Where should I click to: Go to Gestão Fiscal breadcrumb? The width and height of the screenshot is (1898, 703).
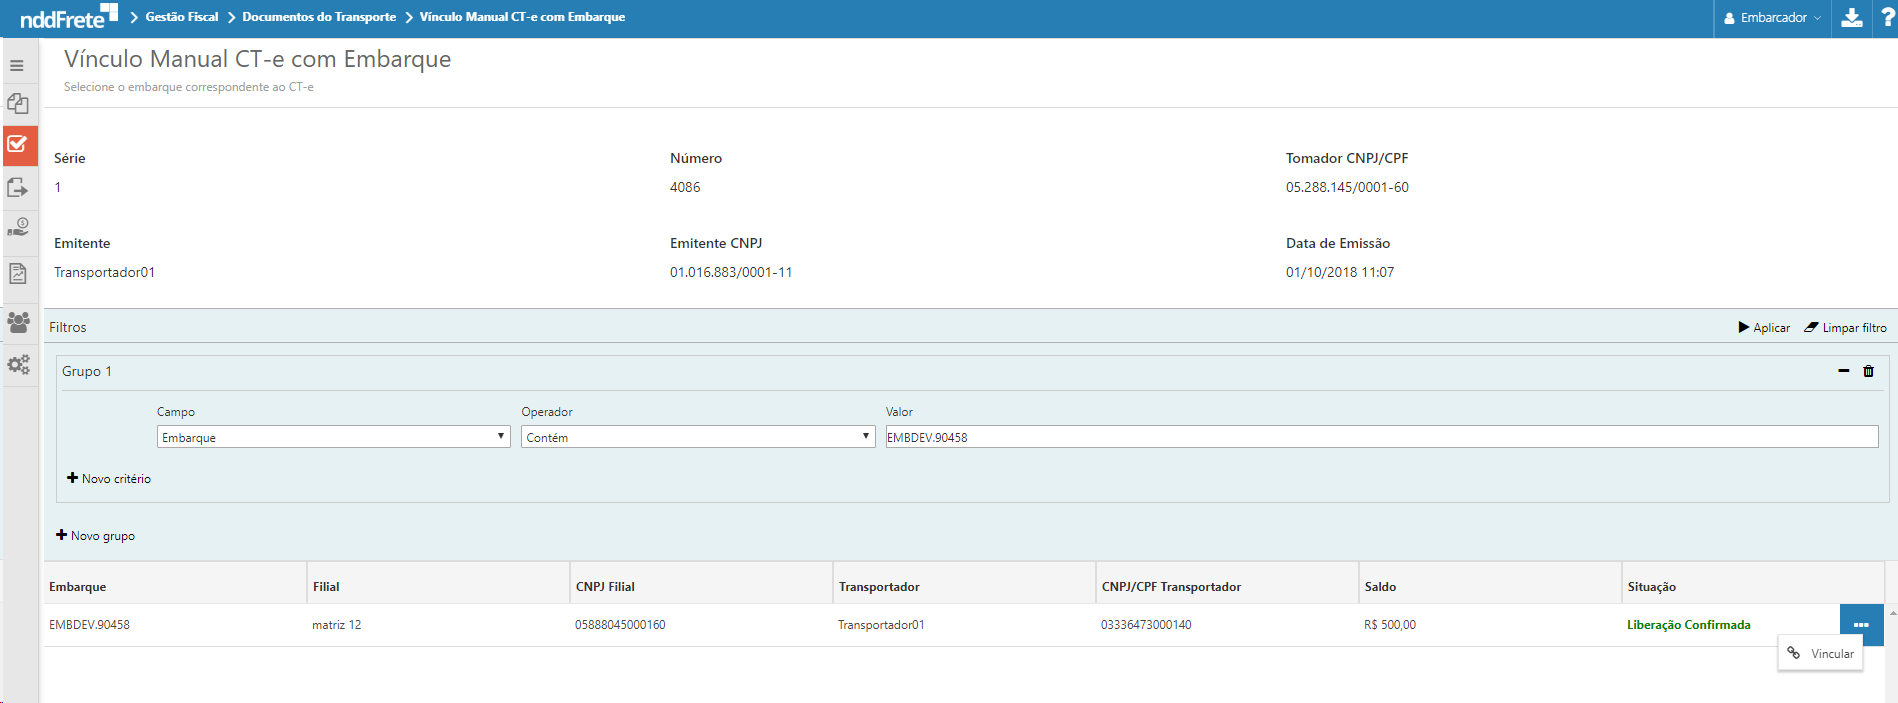coord(181,17)
